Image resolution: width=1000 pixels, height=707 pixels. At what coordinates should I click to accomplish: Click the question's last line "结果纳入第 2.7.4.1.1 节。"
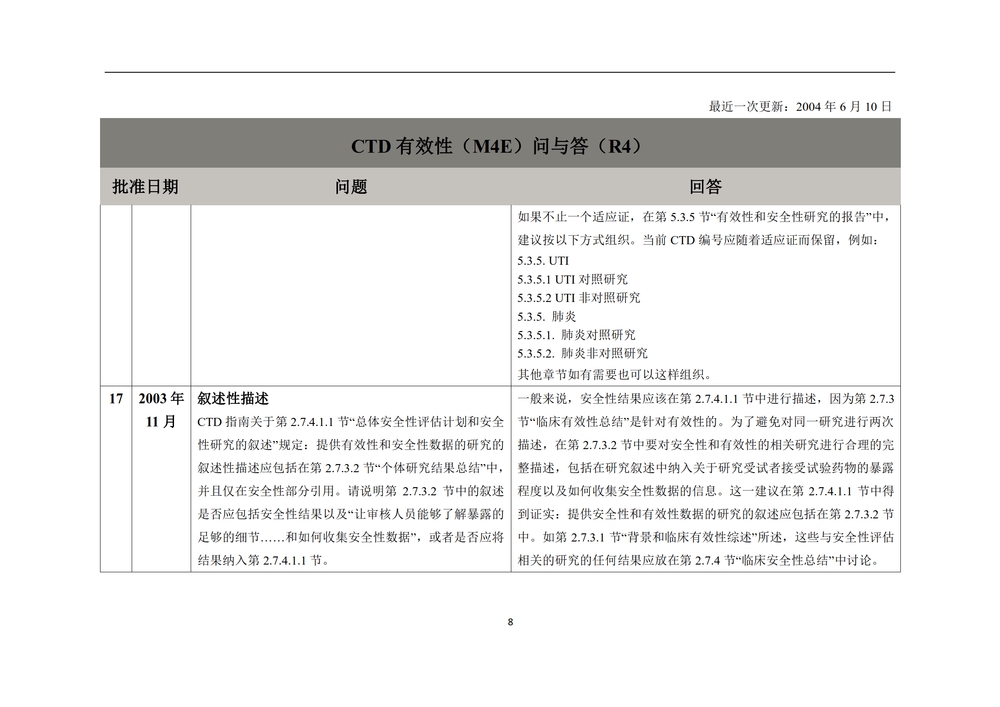(261, 561)
